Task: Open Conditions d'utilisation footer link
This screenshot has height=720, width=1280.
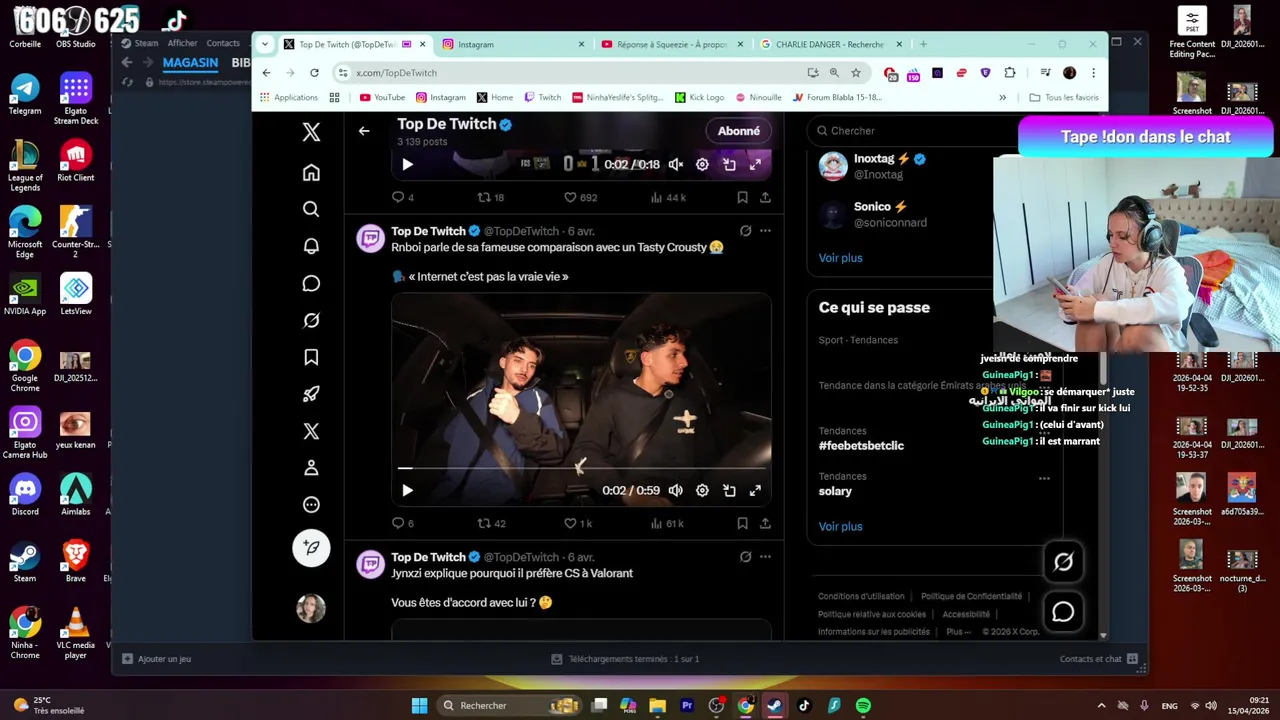Action: click(x=861, y=597)
